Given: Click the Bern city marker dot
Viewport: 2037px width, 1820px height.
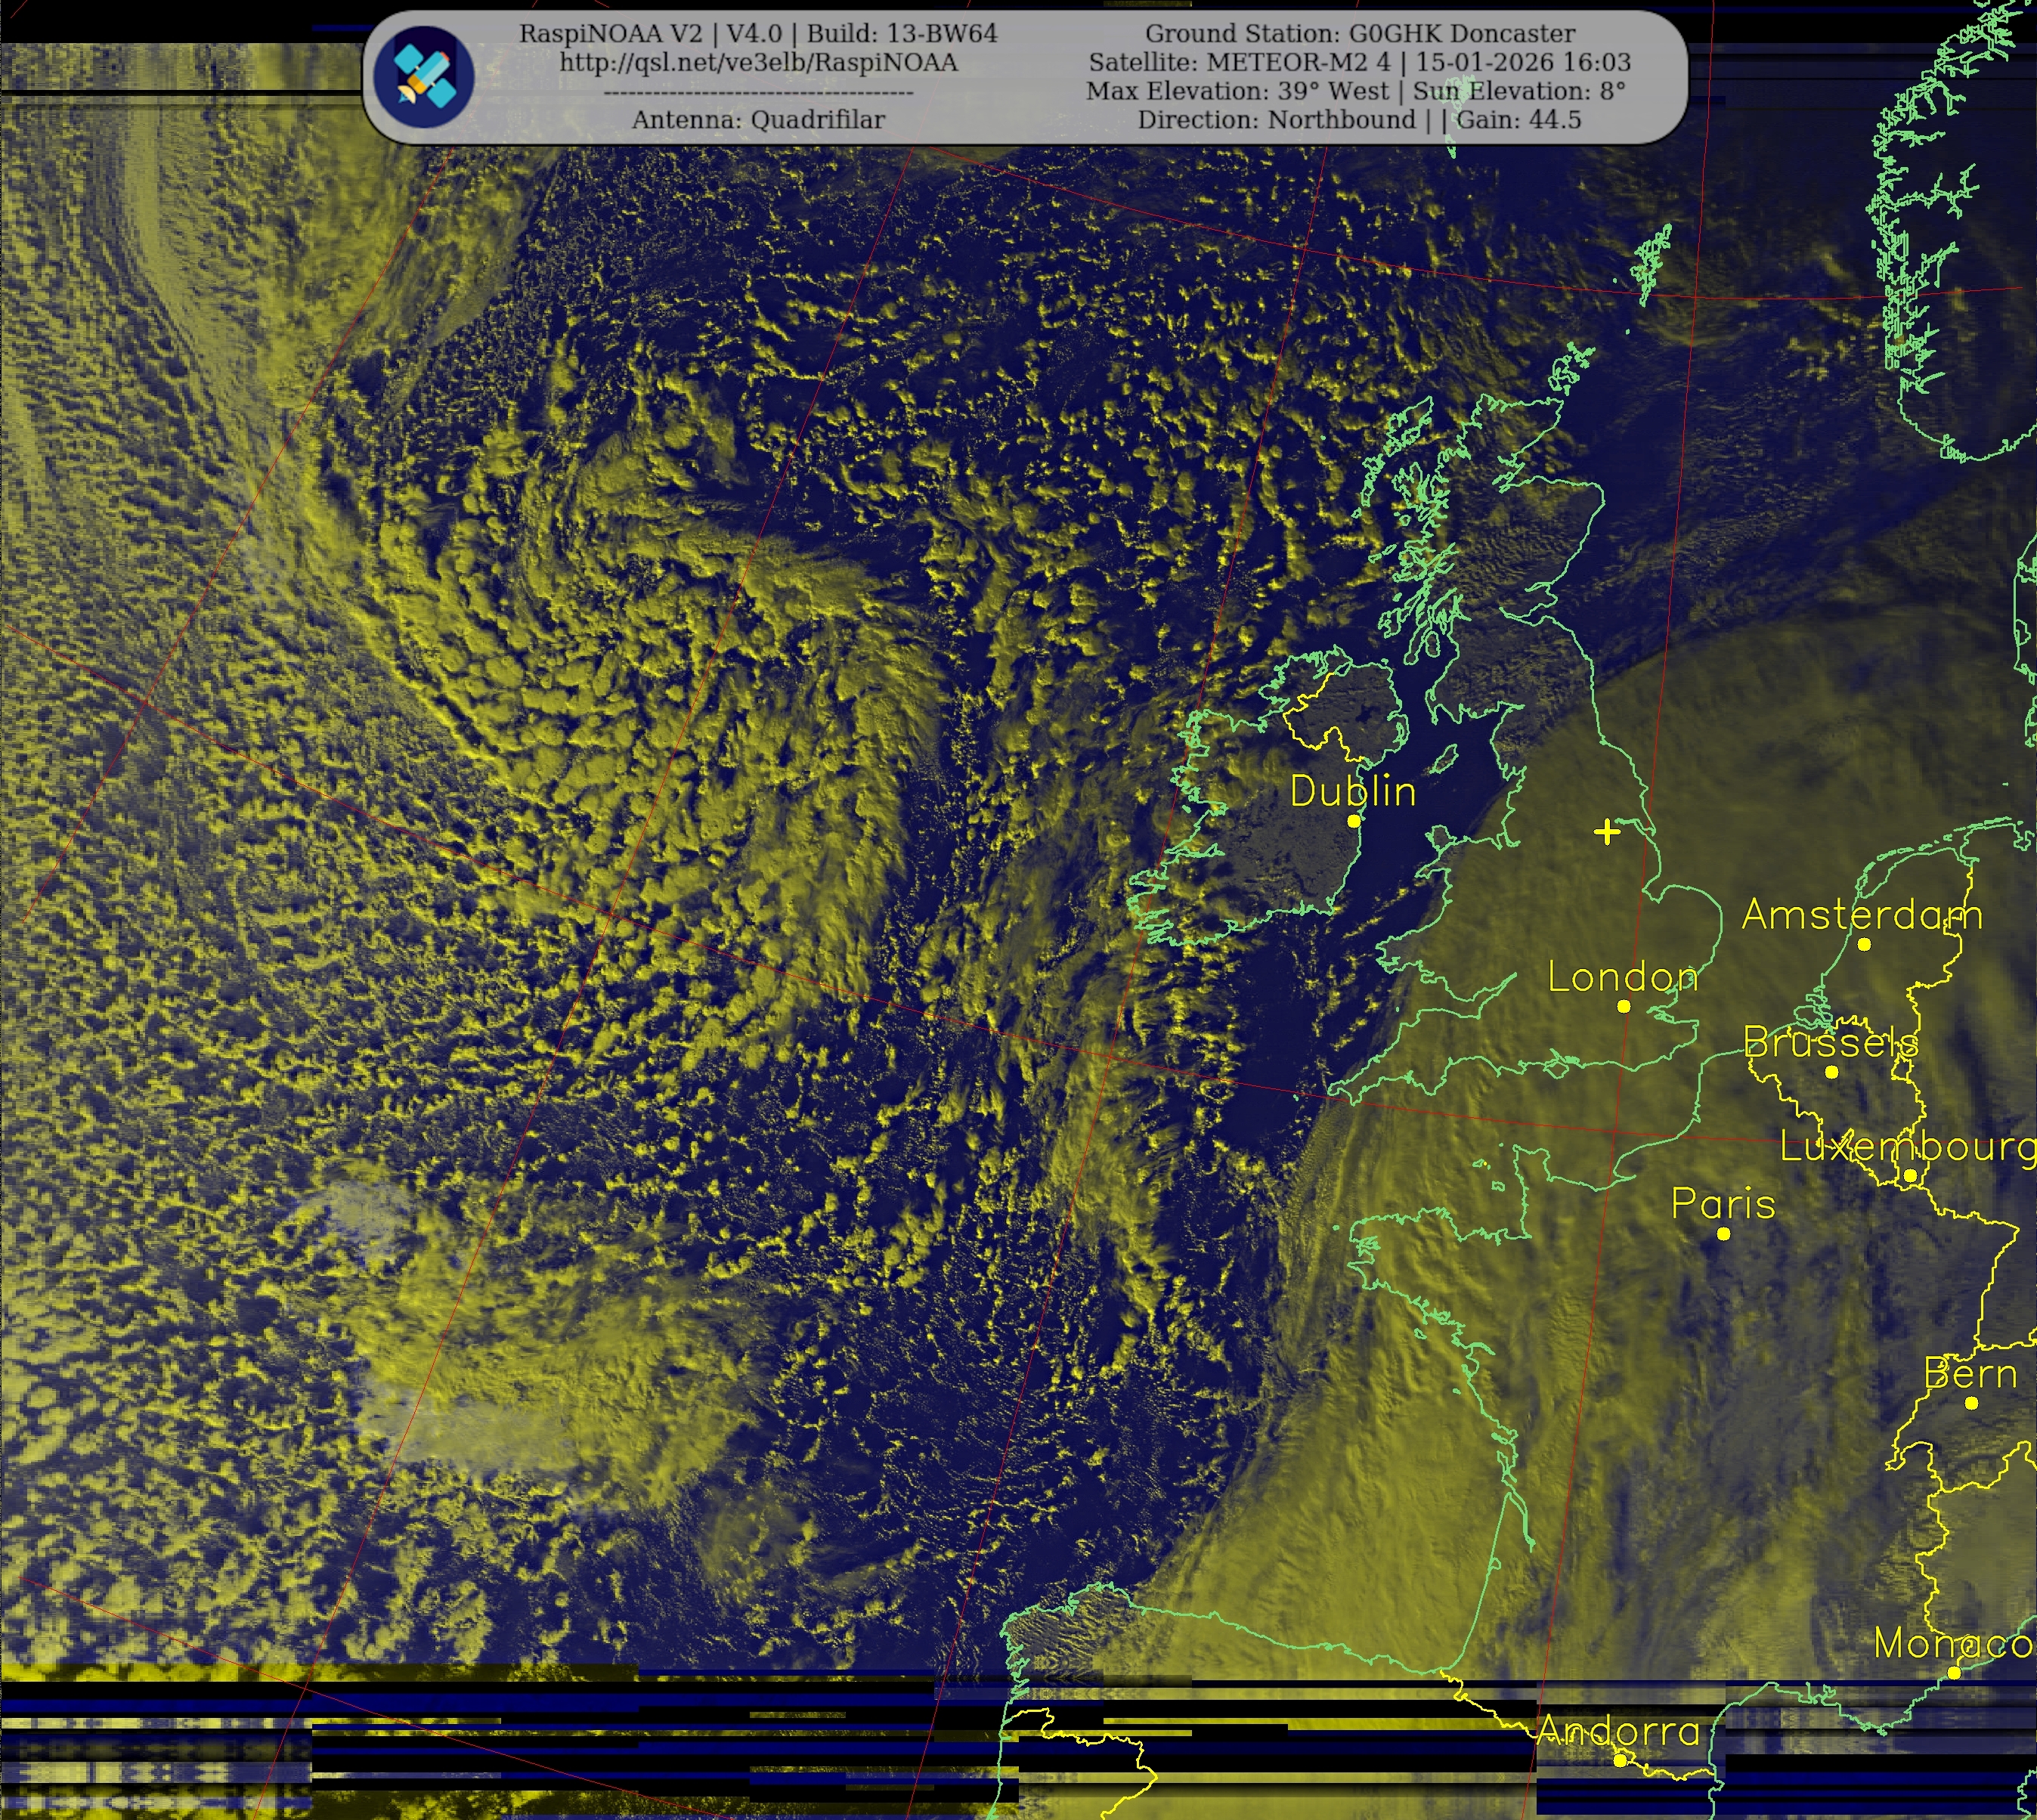Looking at the screenshot, I should pos(1971,1403).
